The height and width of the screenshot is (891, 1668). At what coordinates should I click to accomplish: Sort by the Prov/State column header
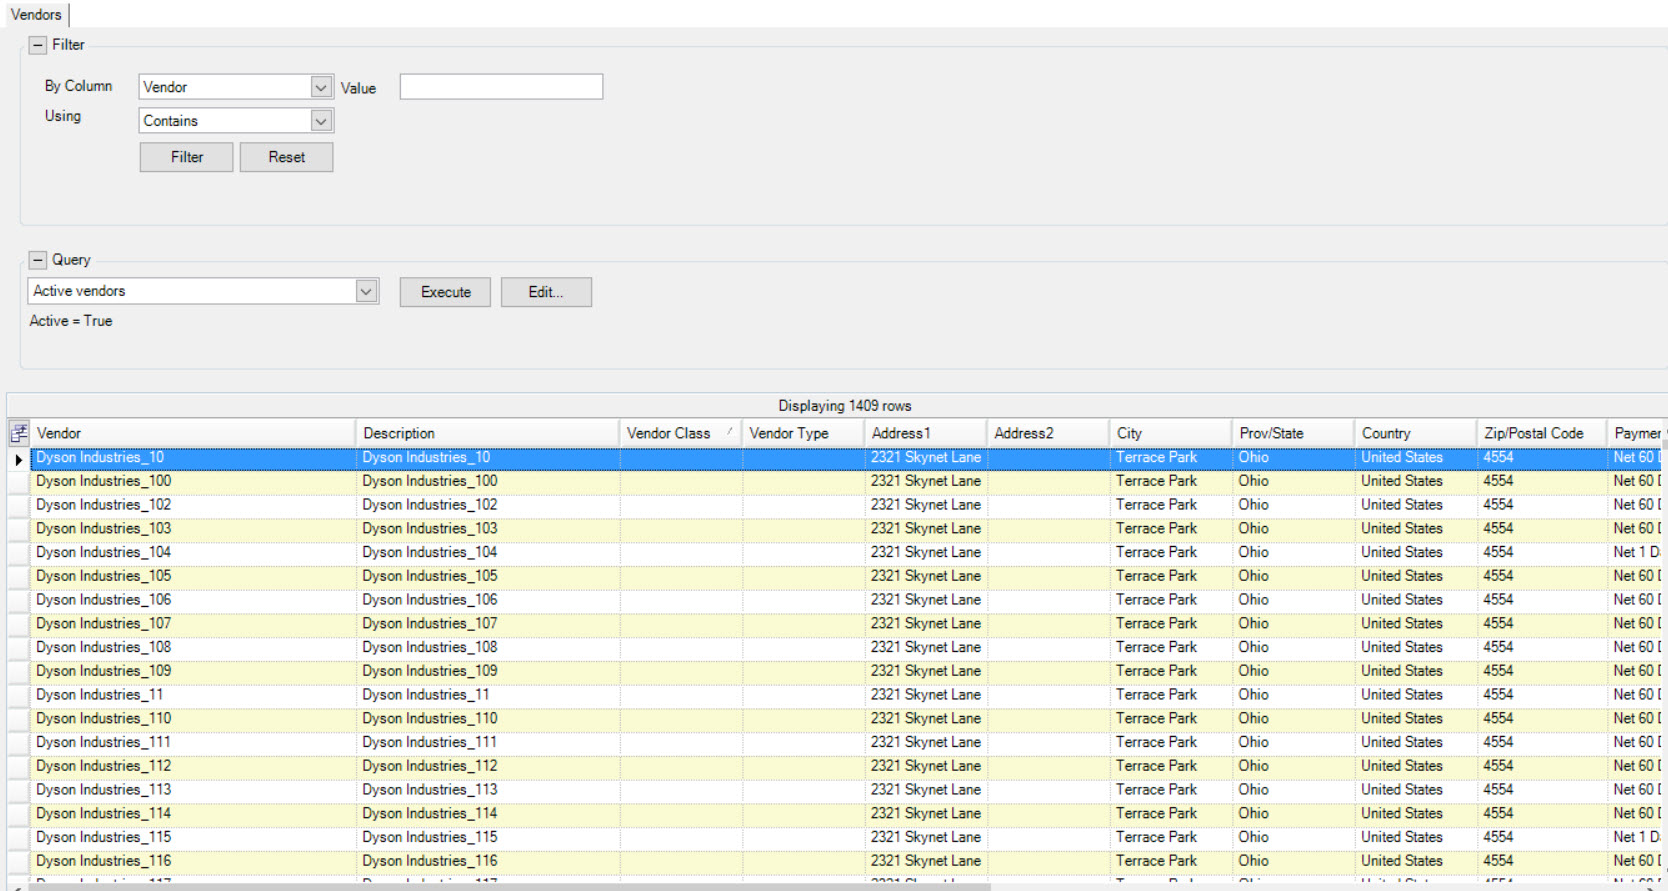[x=1293, y=433]
